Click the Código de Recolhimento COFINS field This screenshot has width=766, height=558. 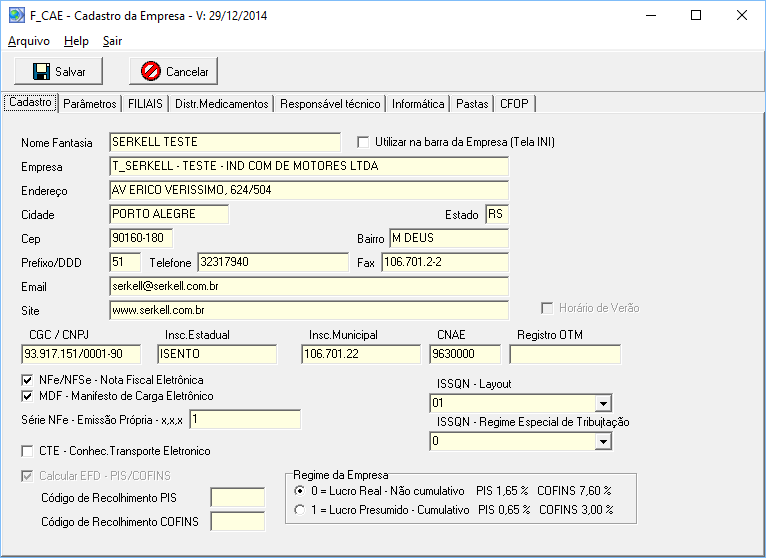tap(238, 521)
